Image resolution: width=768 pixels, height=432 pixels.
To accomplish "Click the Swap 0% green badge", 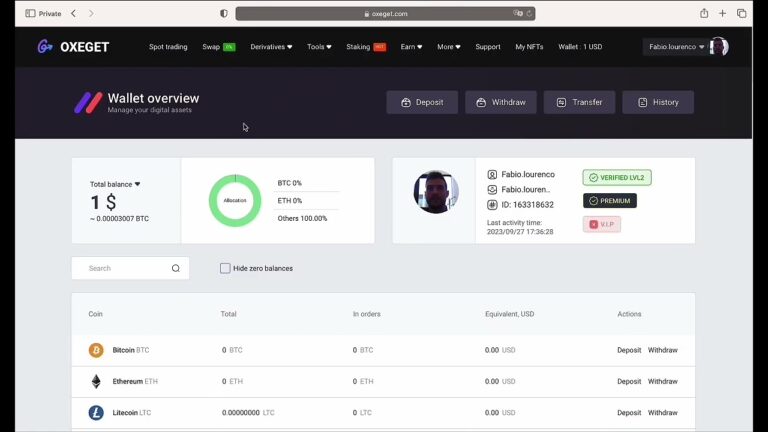I will pos(229,47).
